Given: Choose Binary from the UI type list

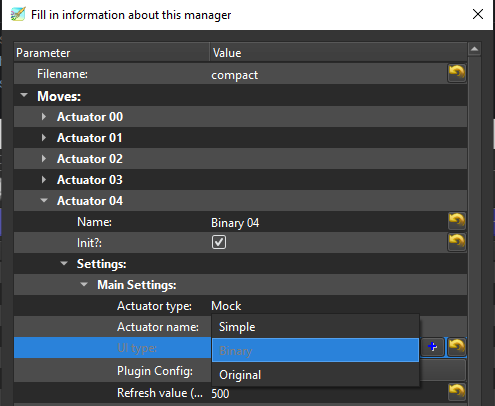Looking at the screenshot, I should 315,350.
